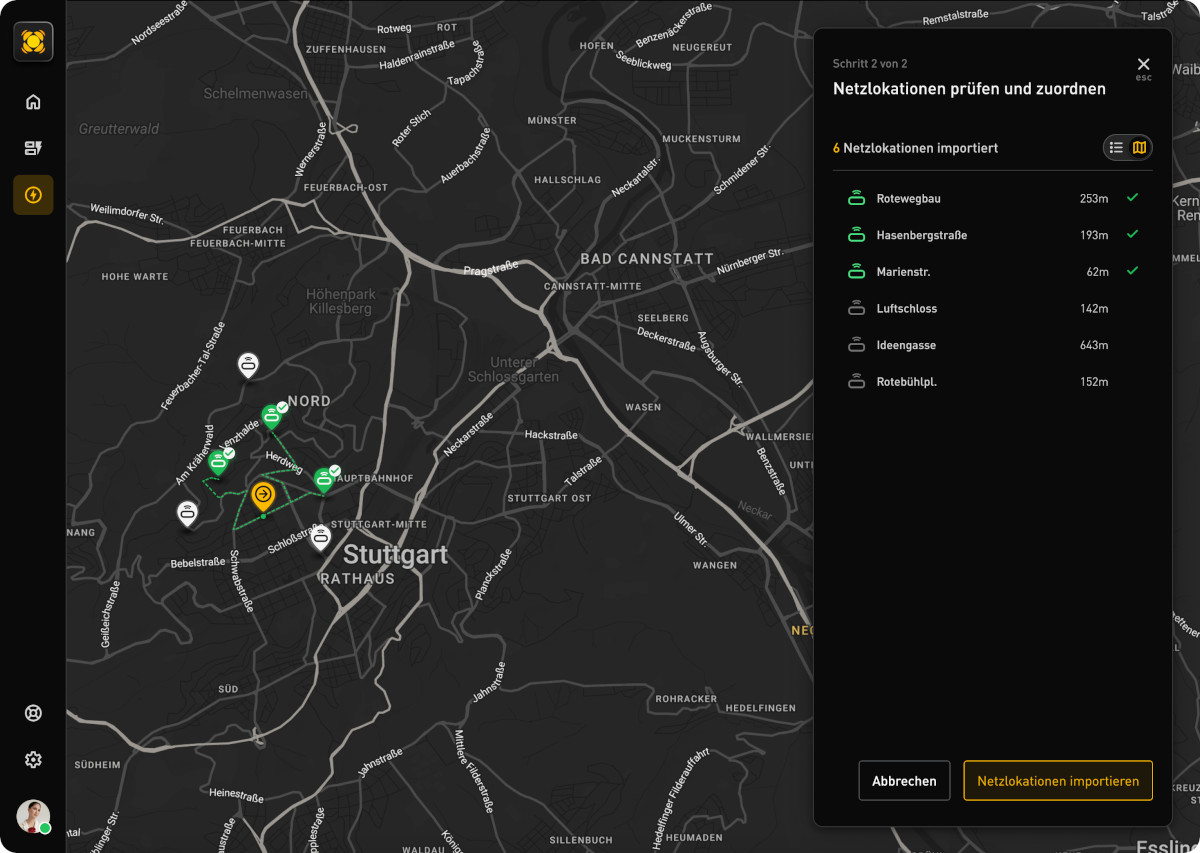This screenshot has height=853, width=1200.
Task: Choose Hasenbergstraße from the list
Action: coord(921,235)
